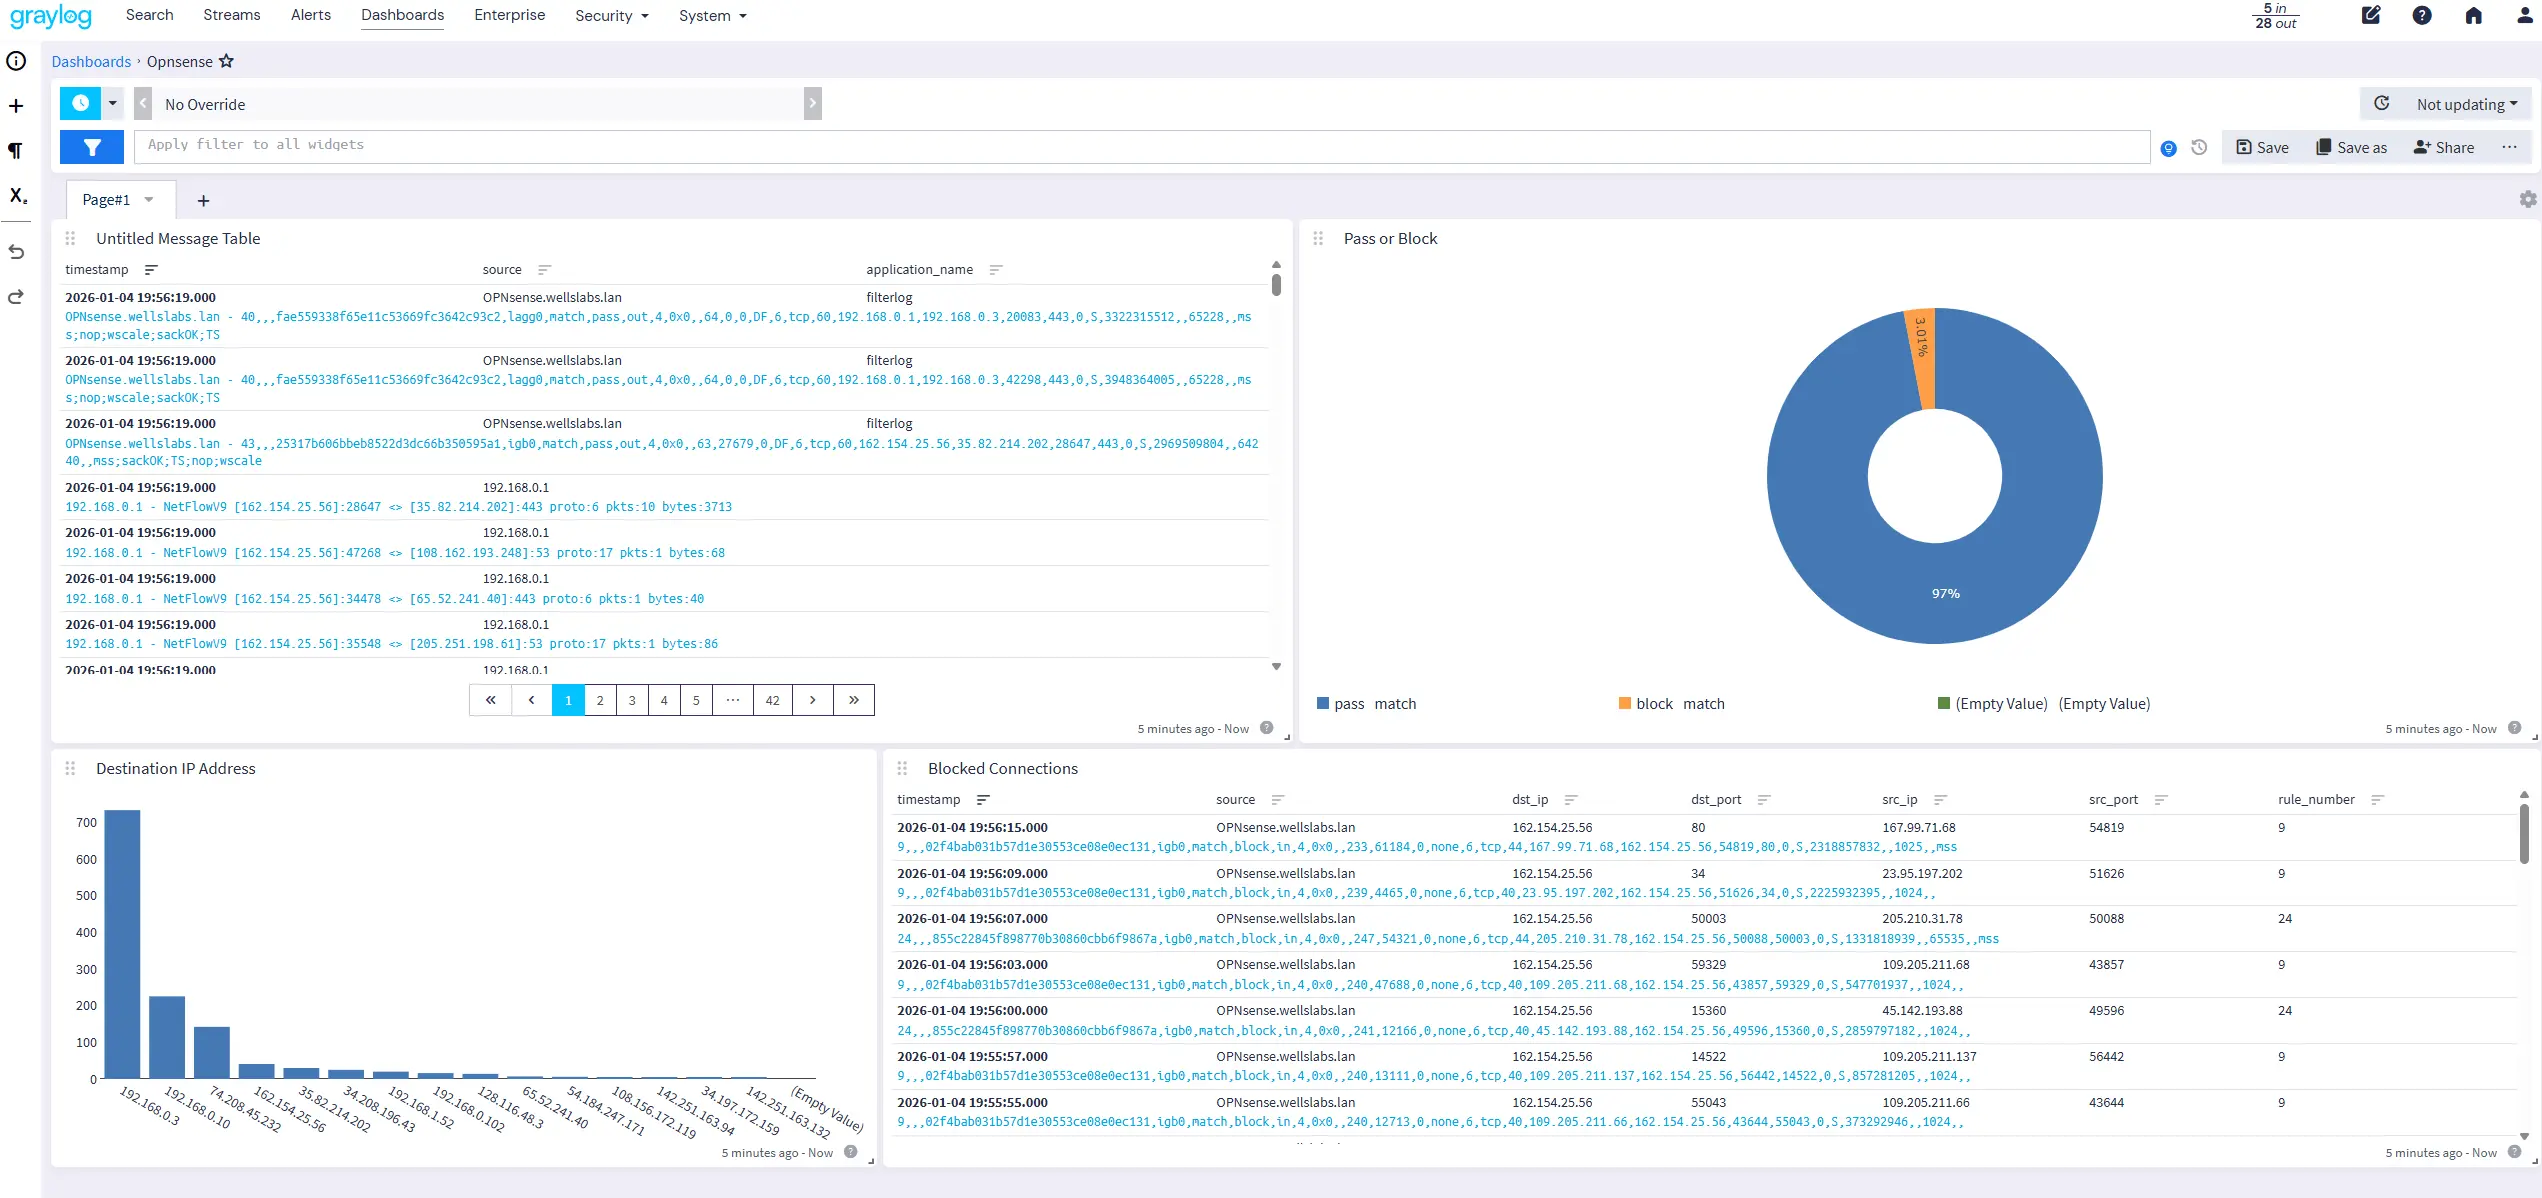Open the help question-mark icon
Screen dimensions: 2542x1198
tap(2422, 15)
